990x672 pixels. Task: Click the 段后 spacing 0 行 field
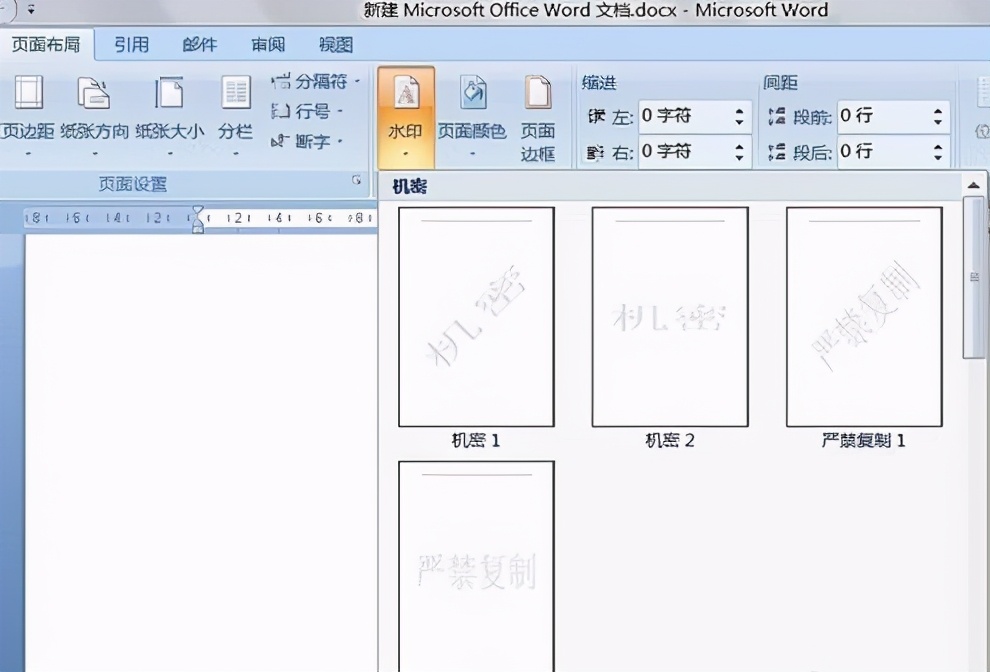(883, 152)
